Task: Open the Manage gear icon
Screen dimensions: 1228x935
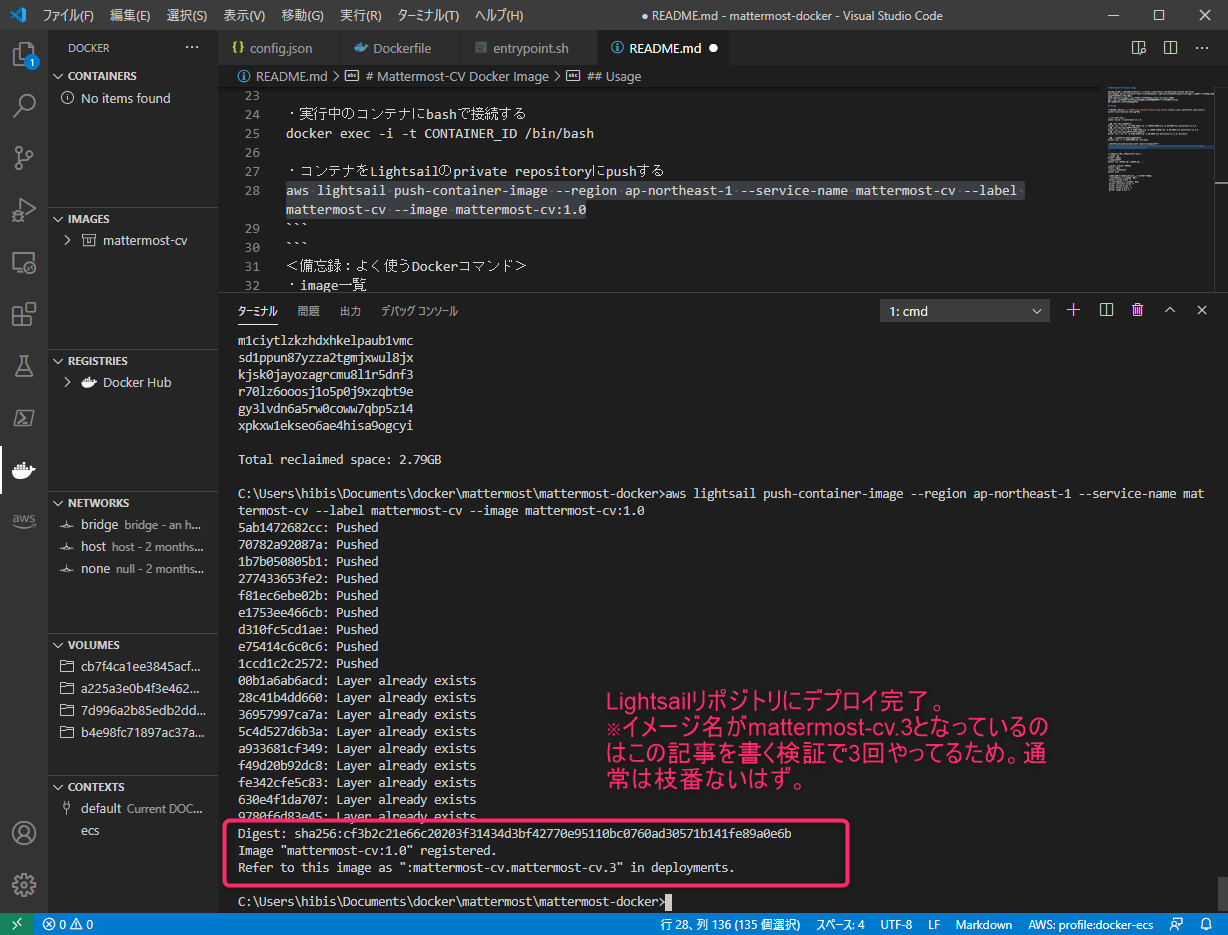Action: tap(24, 885)
